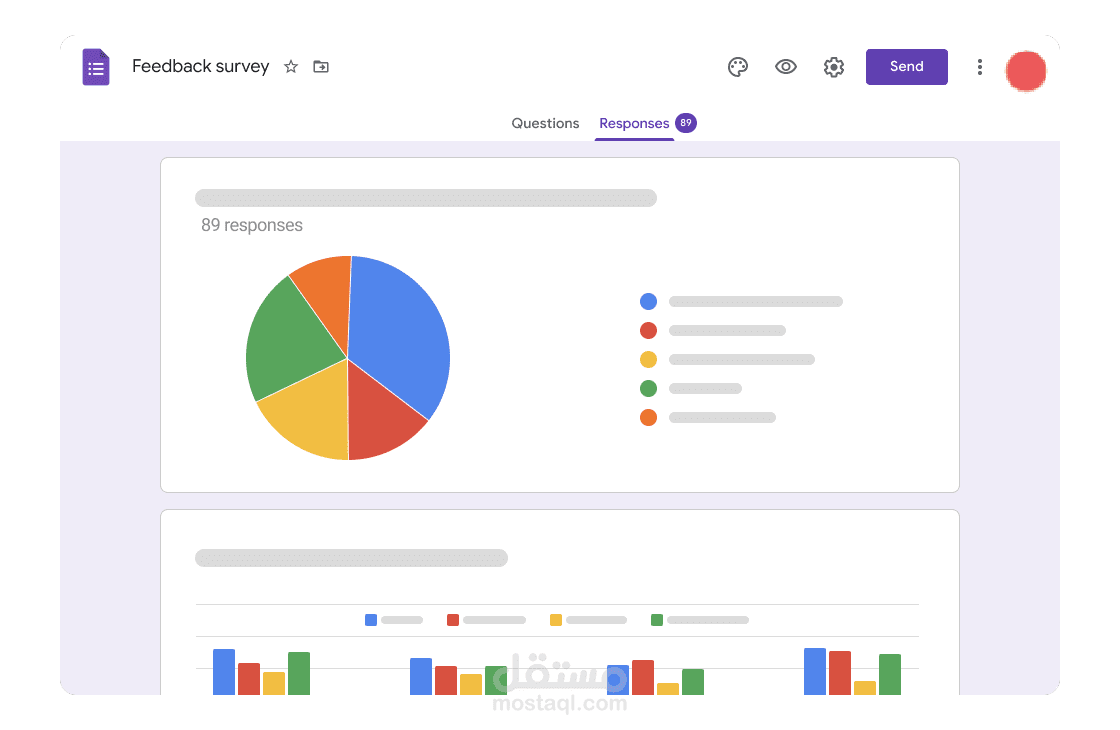Open the customize theme palette icon

coord(738,66)
